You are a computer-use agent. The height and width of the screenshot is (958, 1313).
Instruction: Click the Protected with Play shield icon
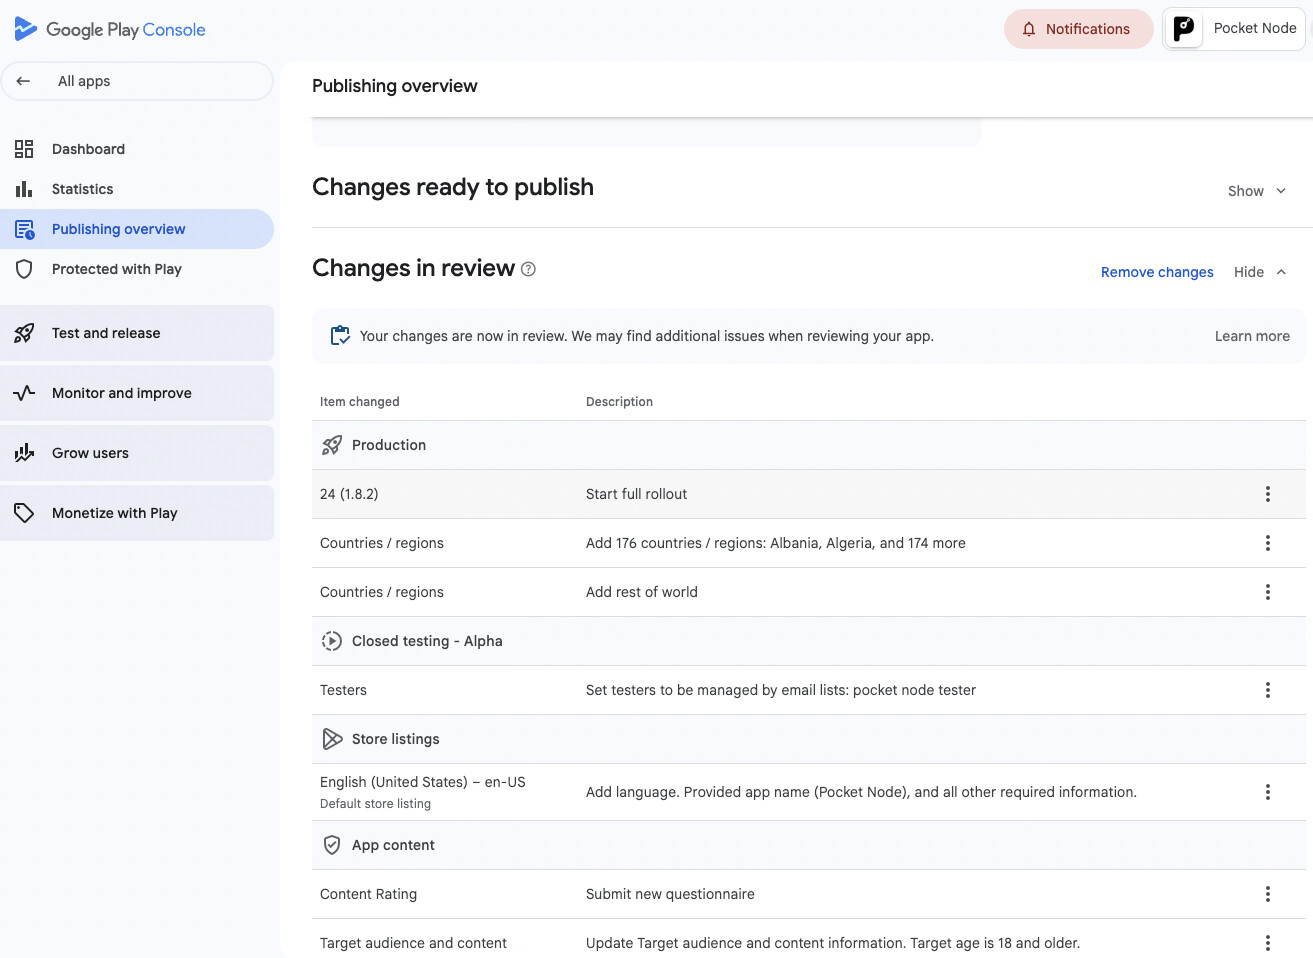click(x=24, y=269)
